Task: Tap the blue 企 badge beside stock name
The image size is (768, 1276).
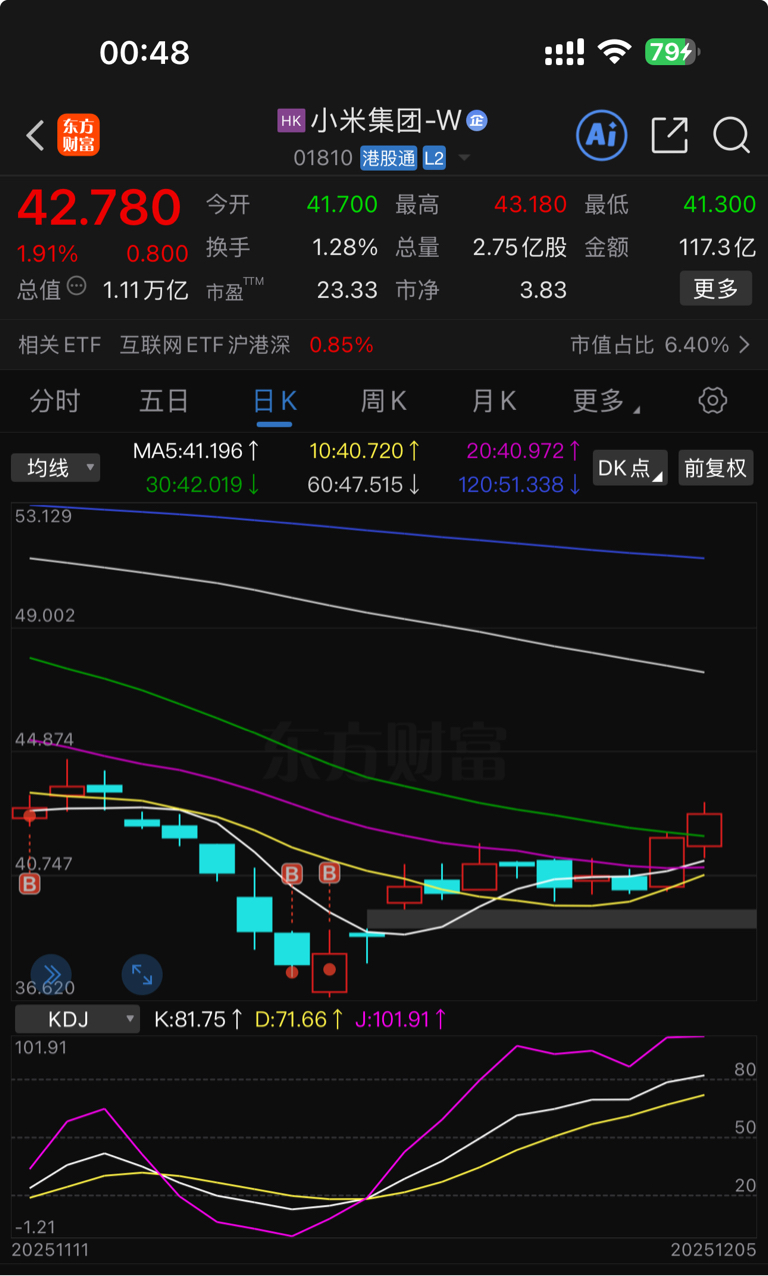Action: (477, 121)
